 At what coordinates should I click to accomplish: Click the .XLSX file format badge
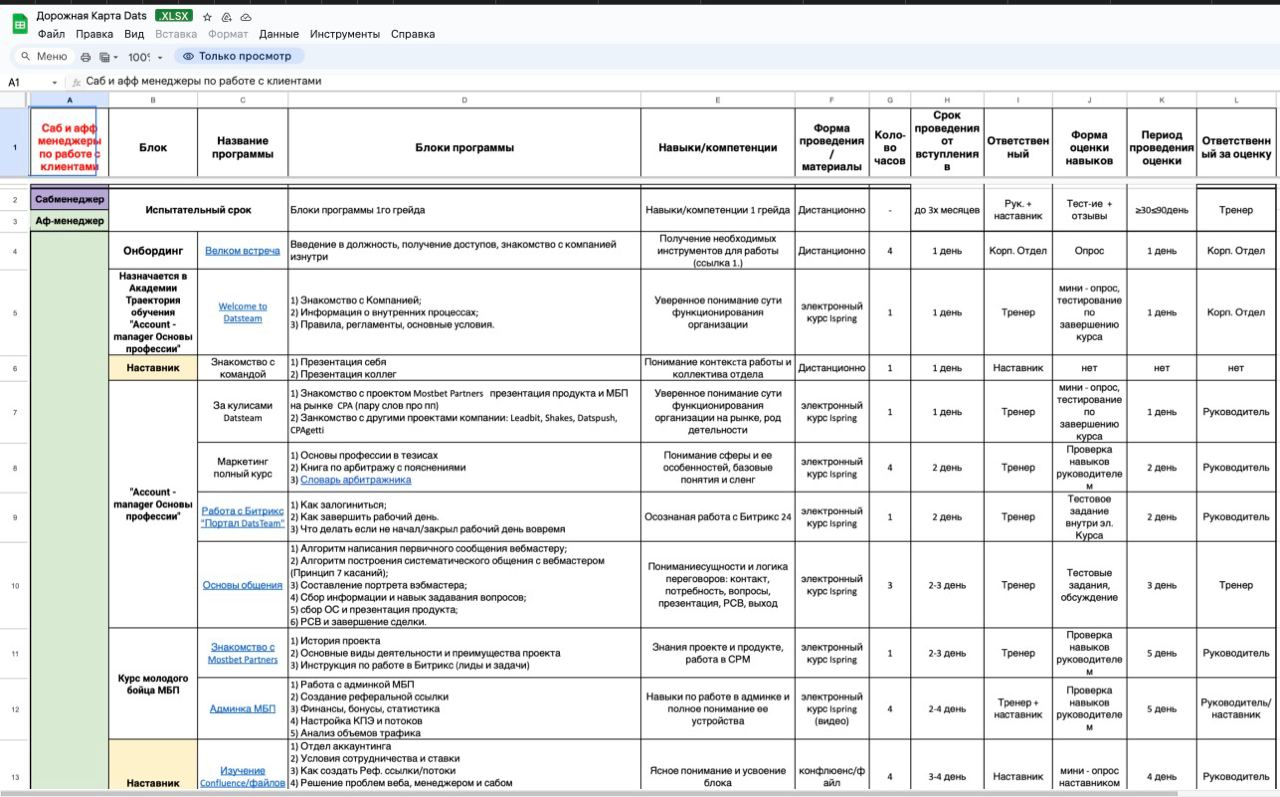tap(174, 16)
